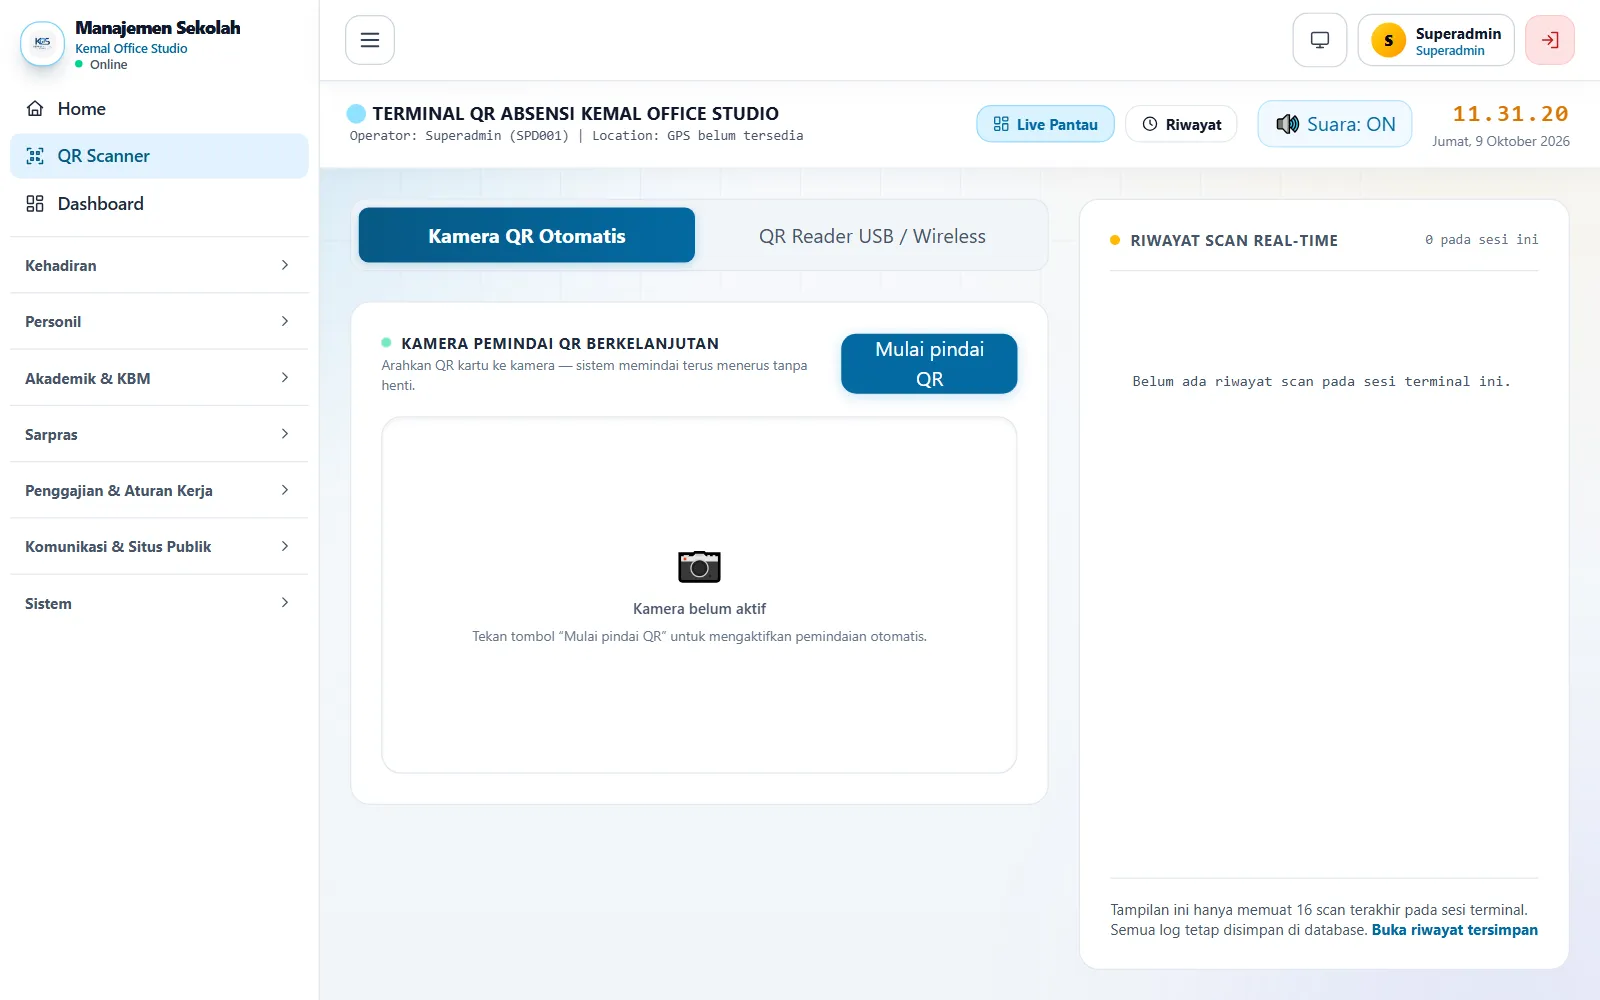Click the monitor display icon button
This screenshot has width=1600, height=1000.
[x=1320, y=40]
